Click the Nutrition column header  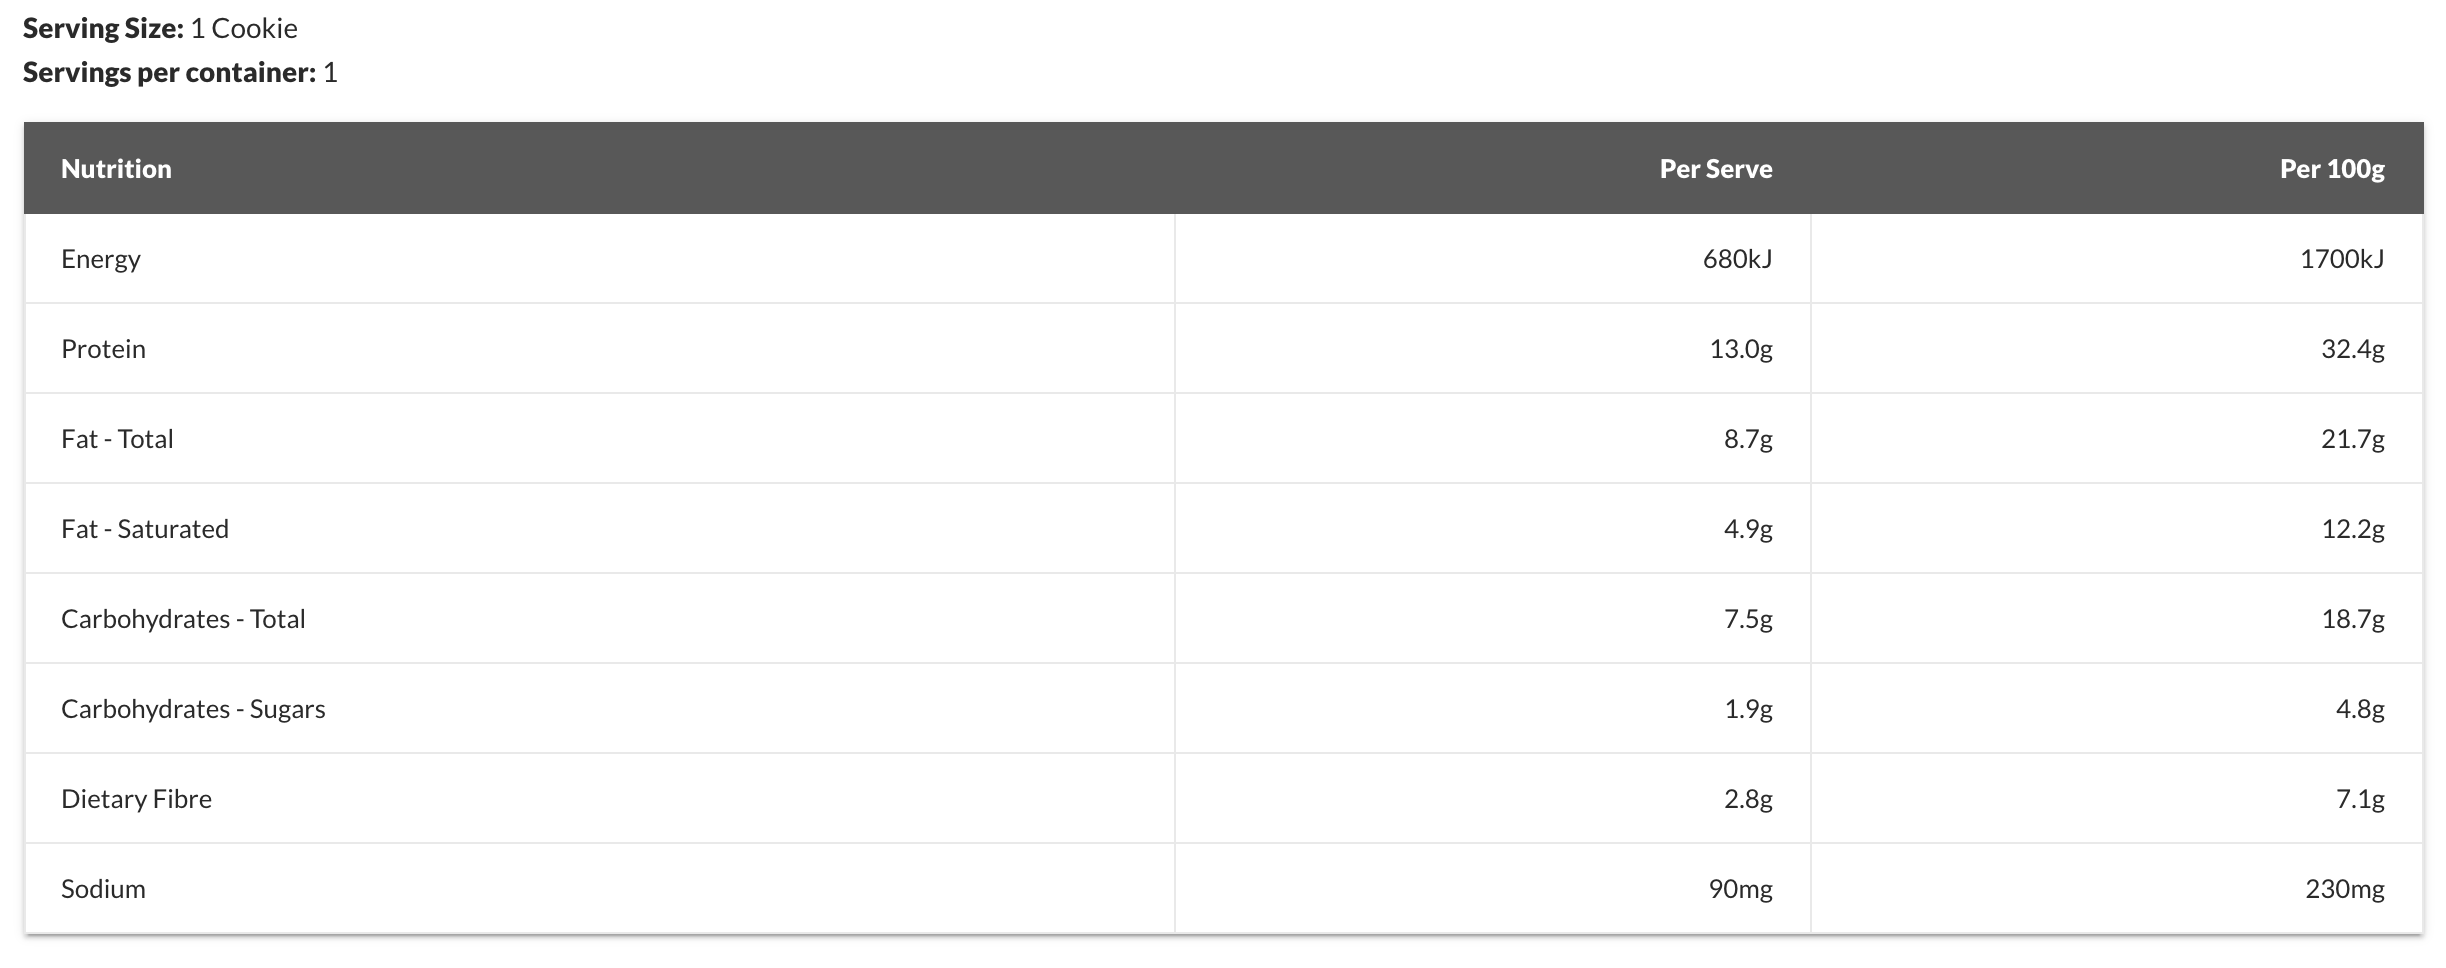pyautogui.click(x=116, y=168)
